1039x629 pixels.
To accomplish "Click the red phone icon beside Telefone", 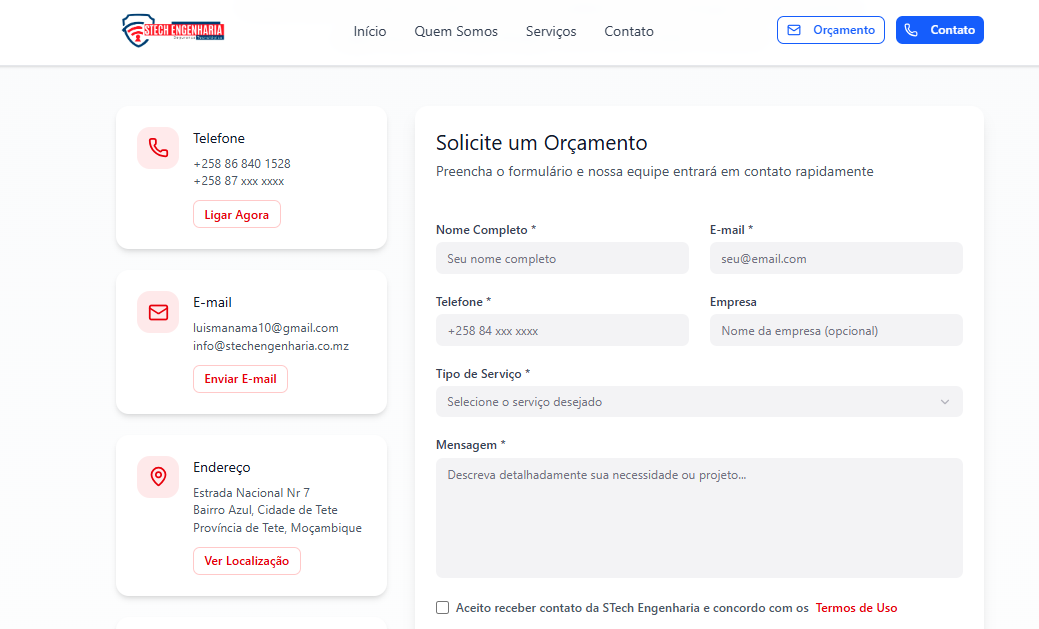I will (x=158, y=148).
